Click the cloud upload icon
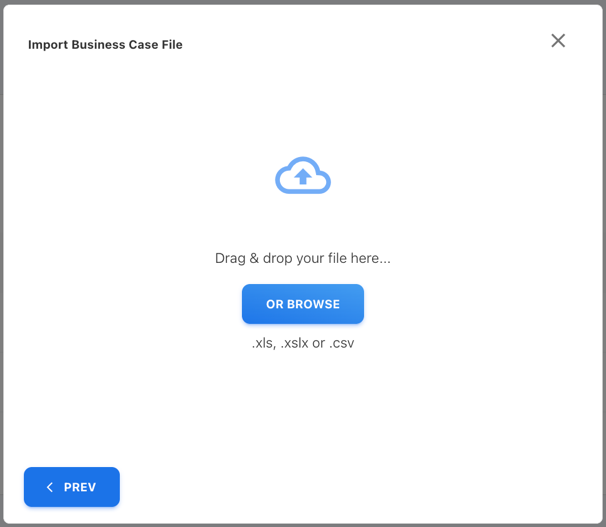This screenshot has height=527, width=606. (x=303, y=176)
